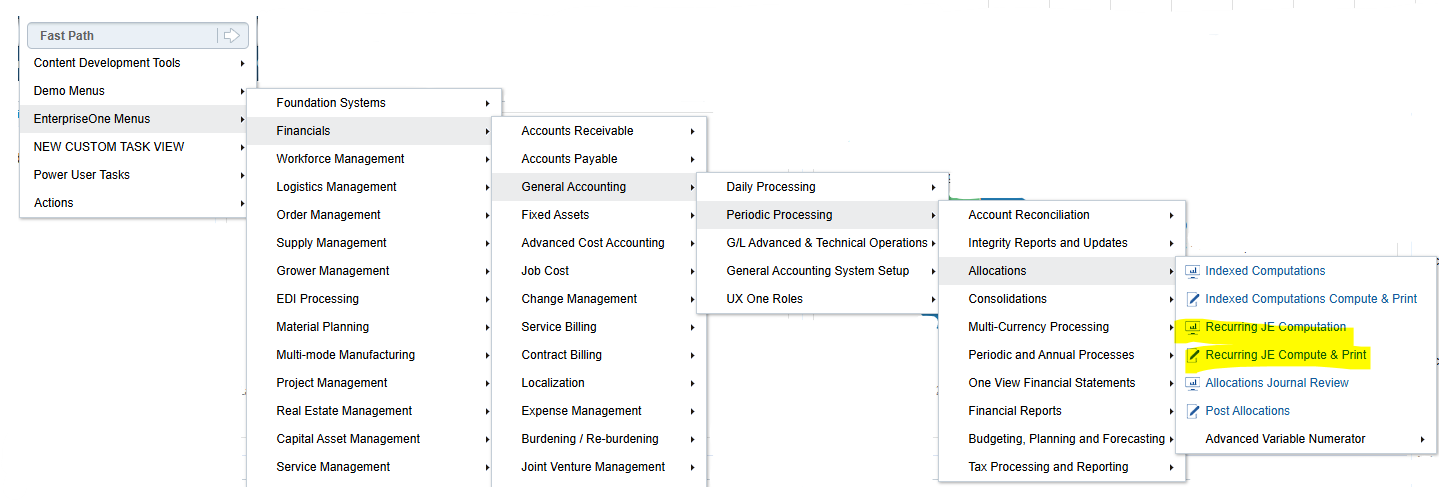This screenshot has width=1439, height=500.
Task: Click the Indexed Computations Compute & Print pencil icon
Action: point(1192,299)
